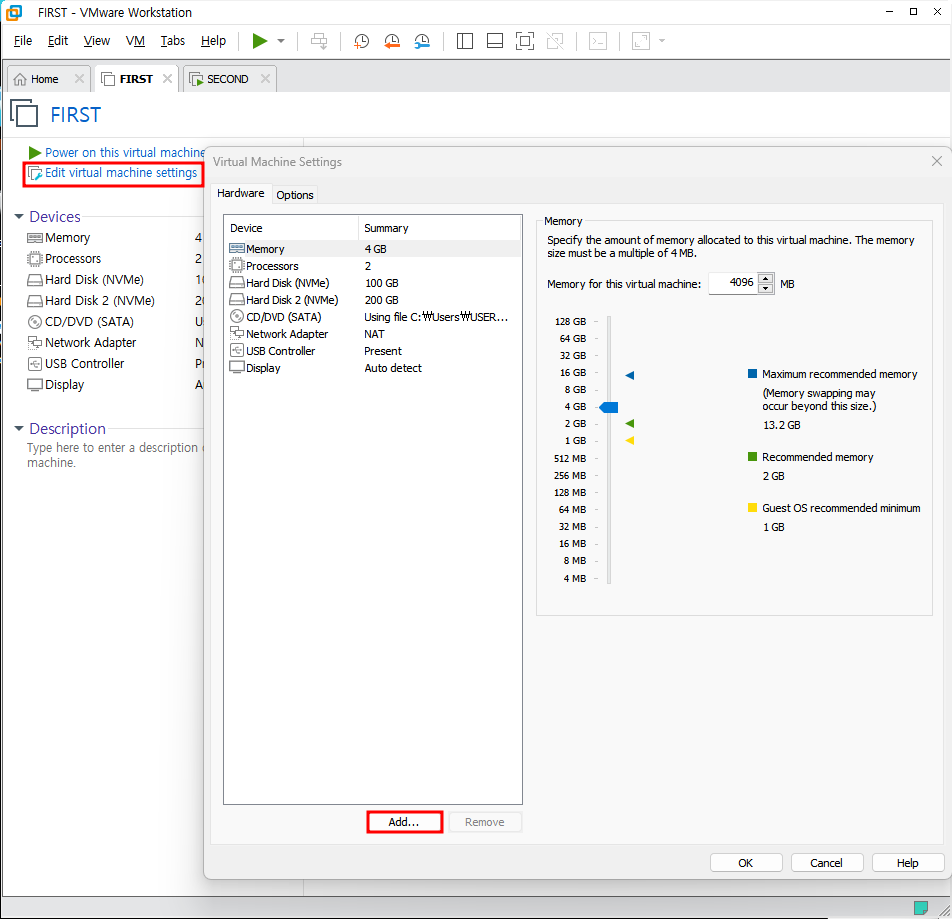Open the File menu
The width and height of the screenshot is (952, 919).
pyautogui.click(x=22, y=41)
